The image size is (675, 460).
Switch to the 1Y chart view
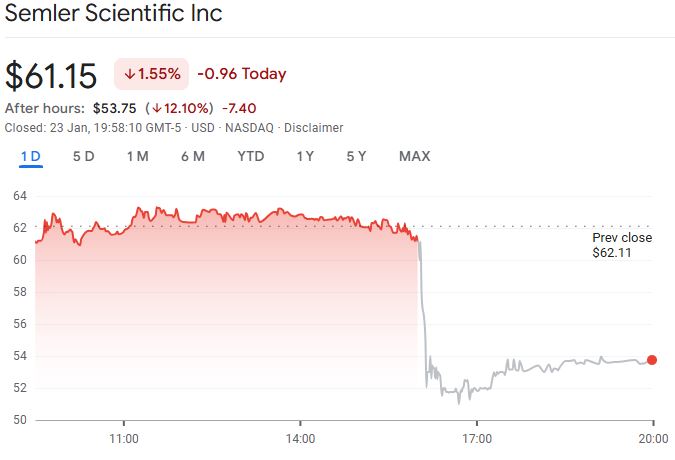305,156
